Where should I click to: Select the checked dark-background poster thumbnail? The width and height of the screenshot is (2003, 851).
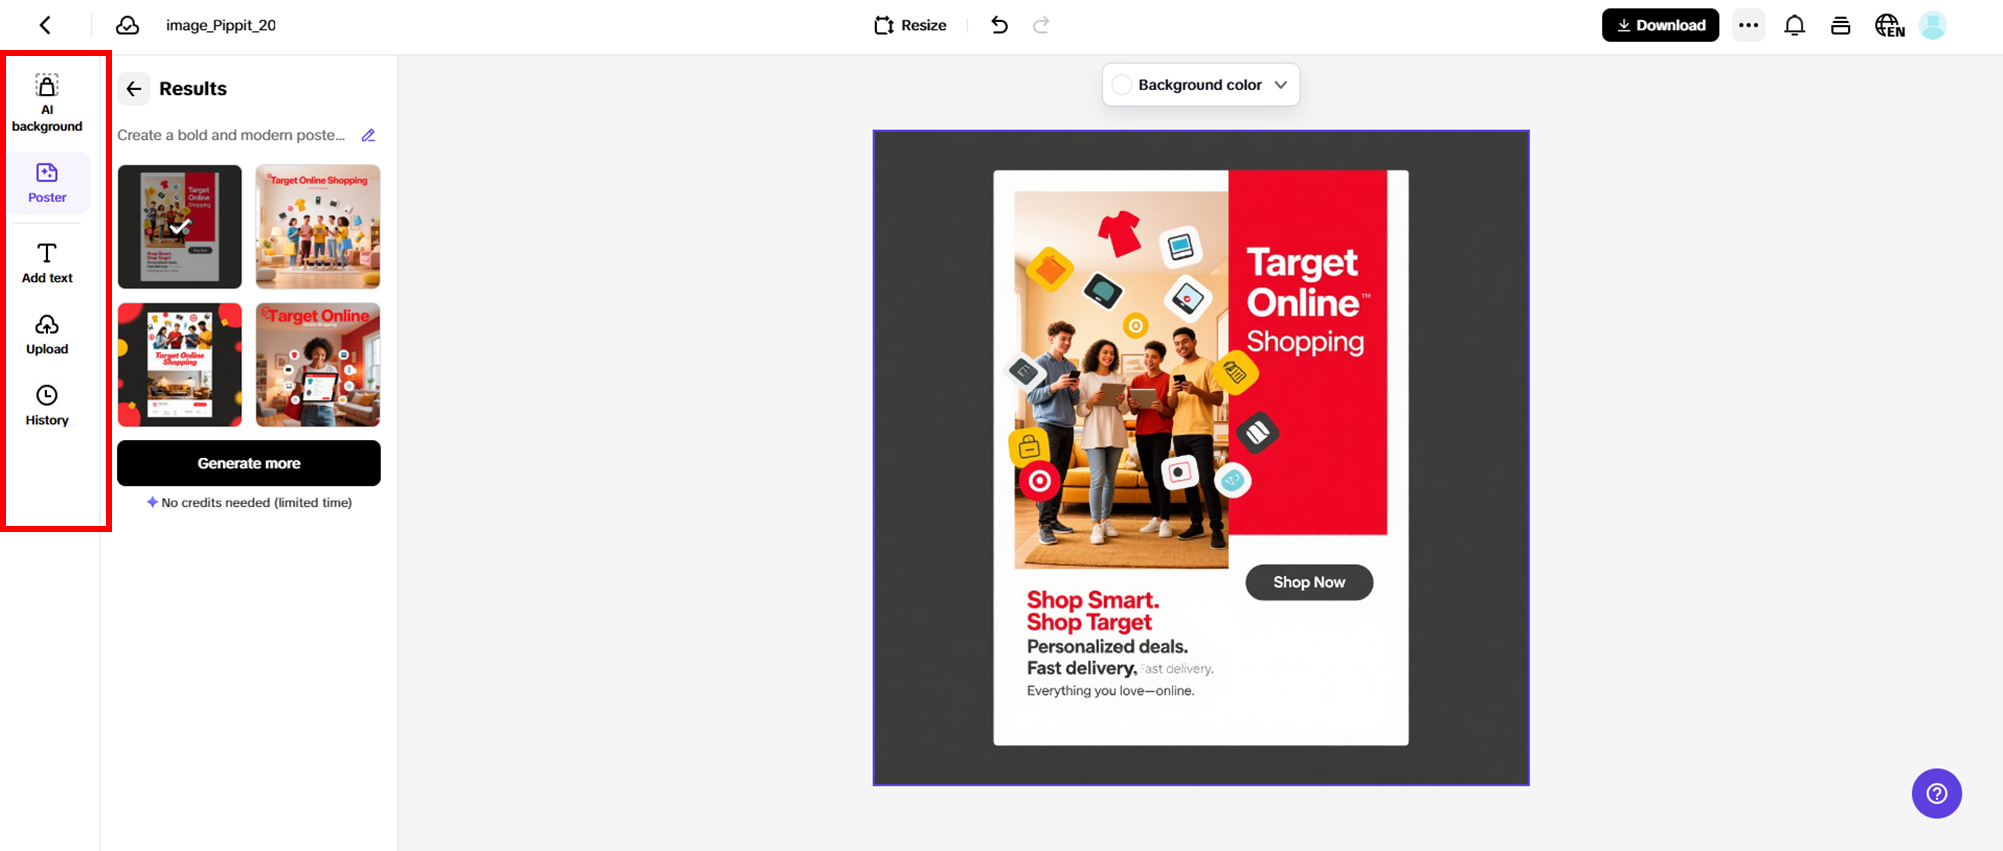click(x=180, y=227)
